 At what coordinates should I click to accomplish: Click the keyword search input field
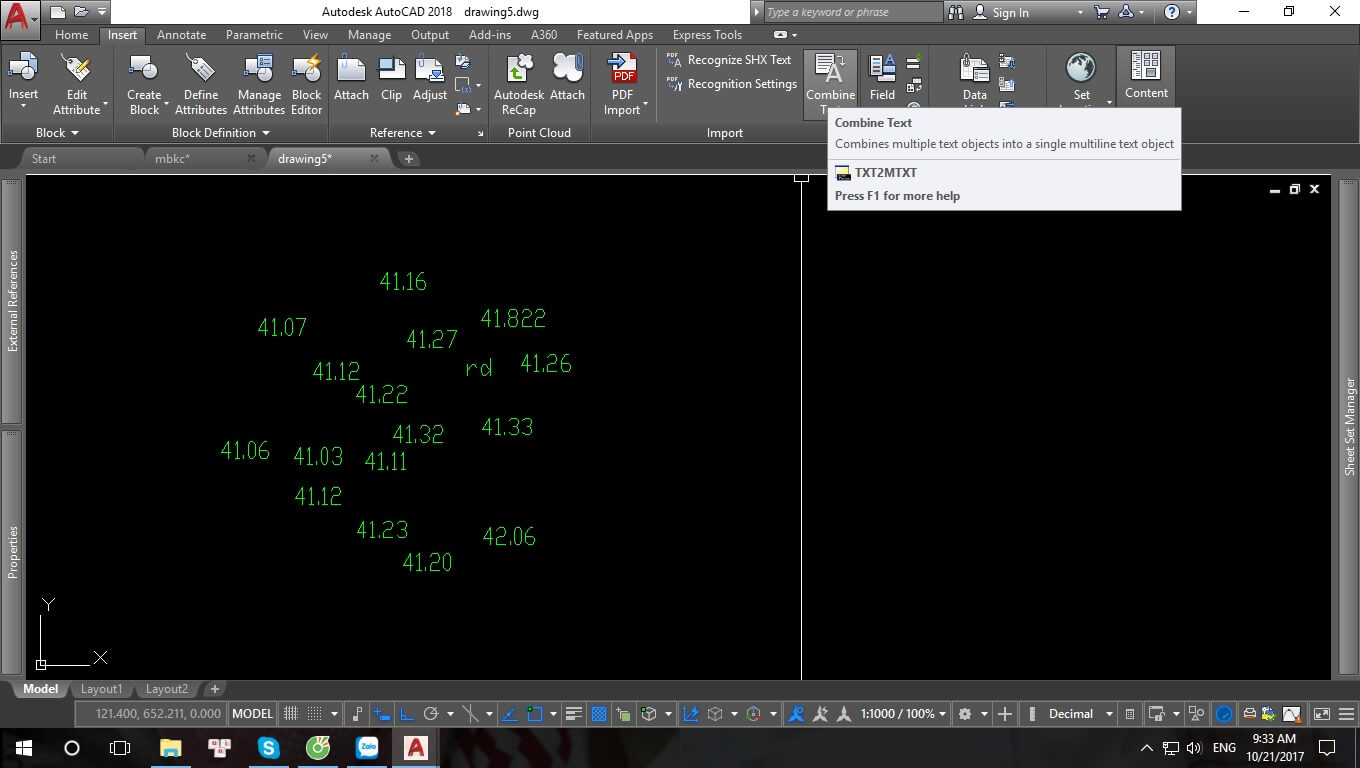coord(852,12)
